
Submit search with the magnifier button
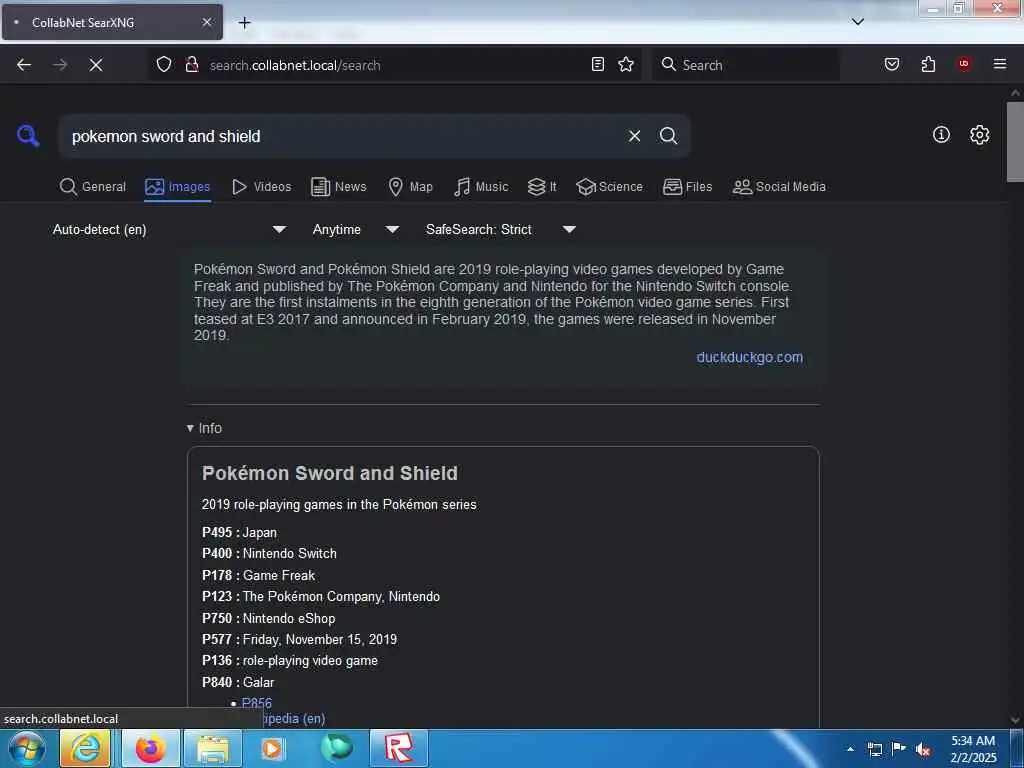pos(669,136)
